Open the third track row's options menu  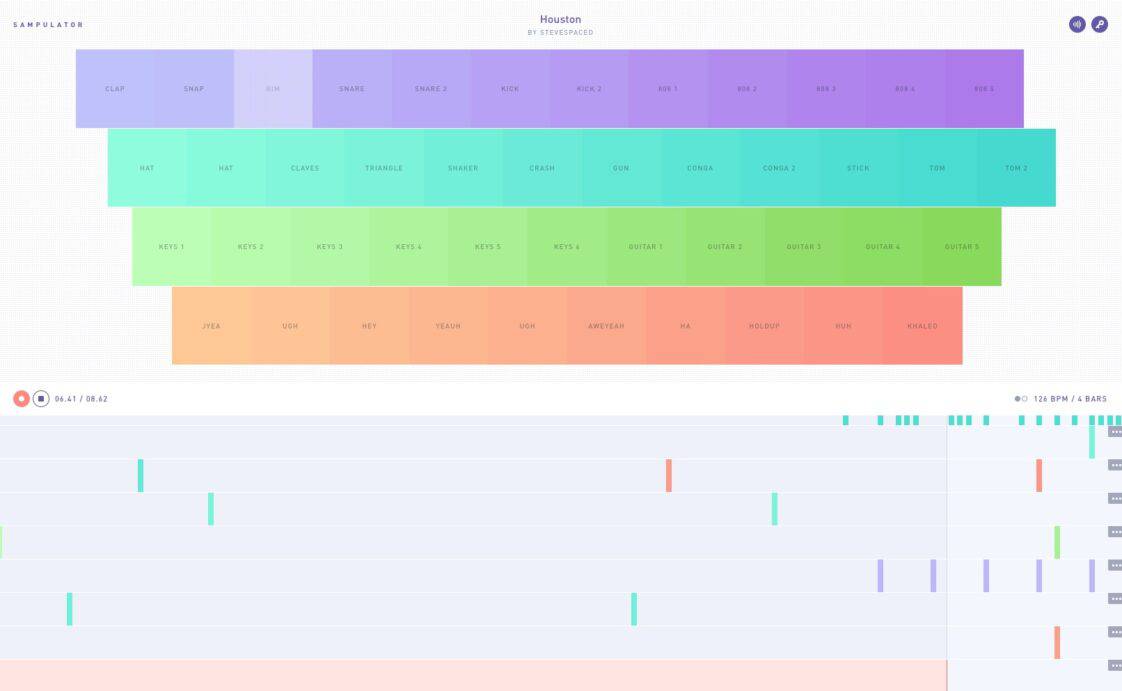1113,498
